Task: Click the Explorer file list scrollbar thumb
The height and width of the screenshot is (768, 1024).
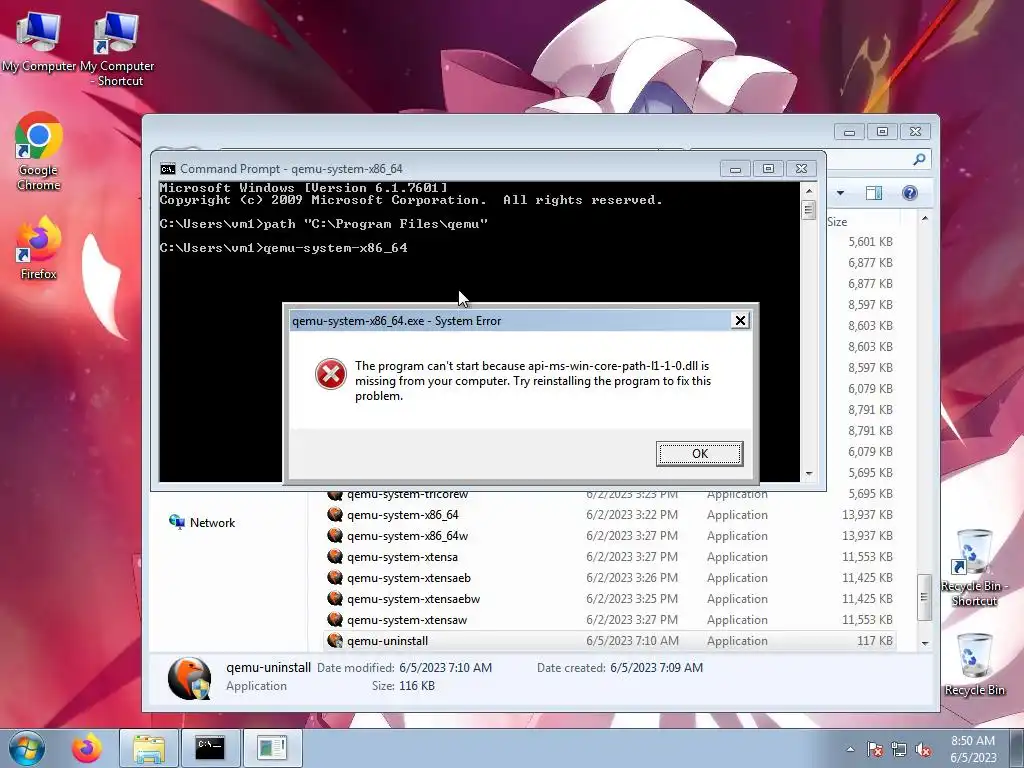Action: point(924,597)
